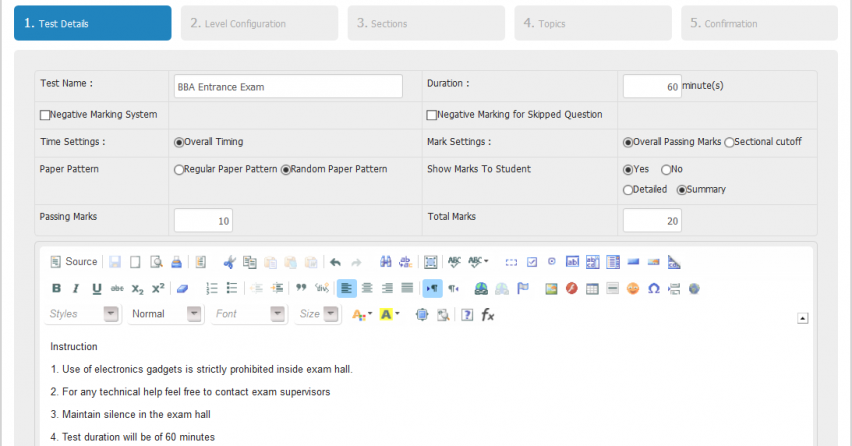Choose Summary marks display
Image resolution: width=852 pixels, height=446 pixels.
(x=681, y=190)
